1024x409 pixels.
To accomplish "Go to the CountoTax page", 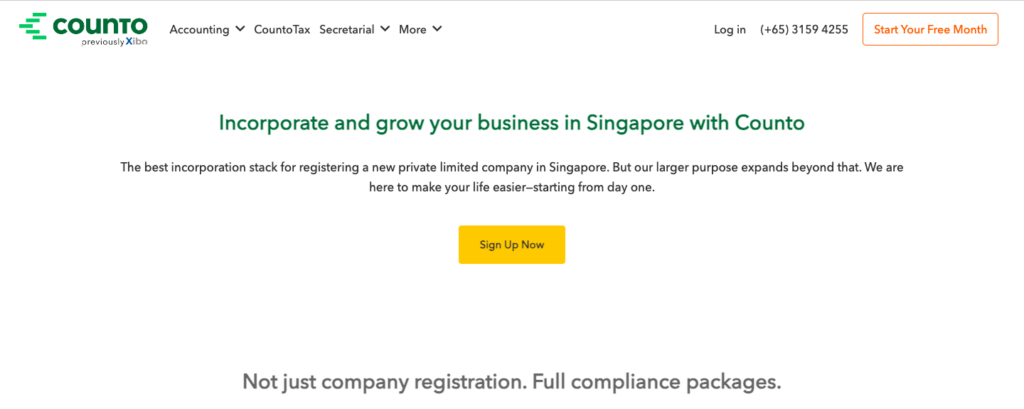I will (x=282, y=29).
